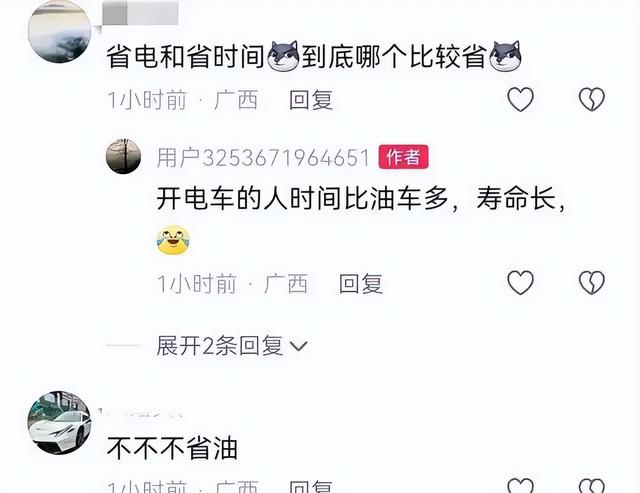The width and height of the screenshot is (640, 493).
Task: Click the red 作者 author badge
Action: tap(403, 157)
